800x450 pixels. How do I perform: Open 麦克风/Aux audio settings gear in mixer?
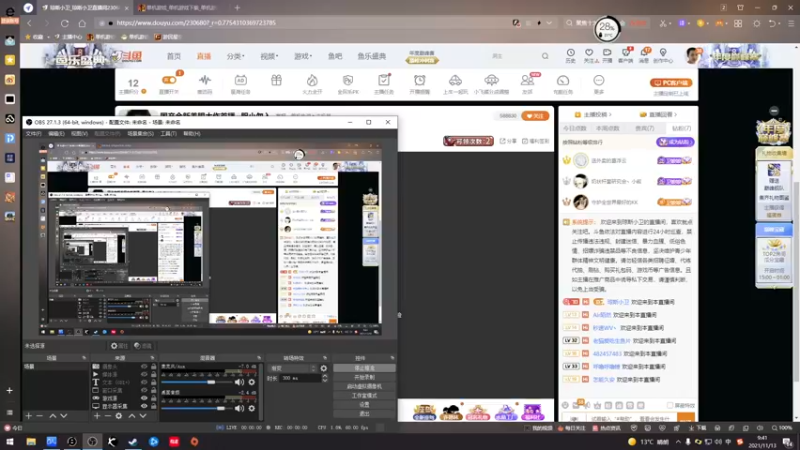[x=252, y=382]
